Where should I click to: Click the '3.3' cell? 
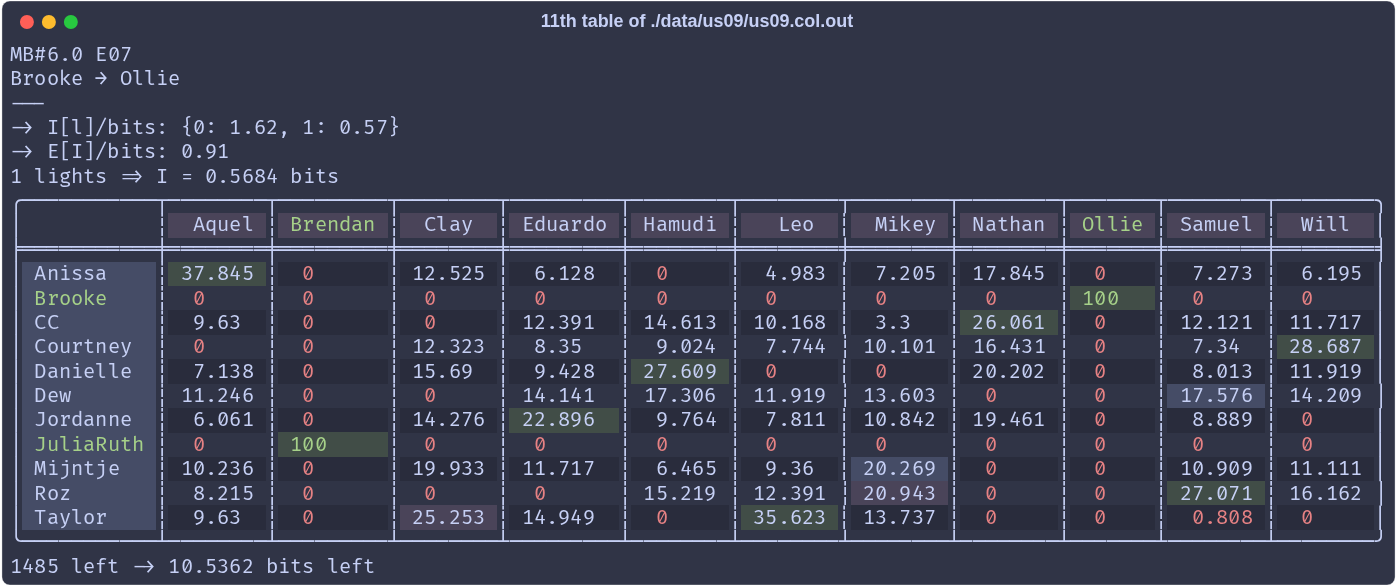click(x=899, y=322)
